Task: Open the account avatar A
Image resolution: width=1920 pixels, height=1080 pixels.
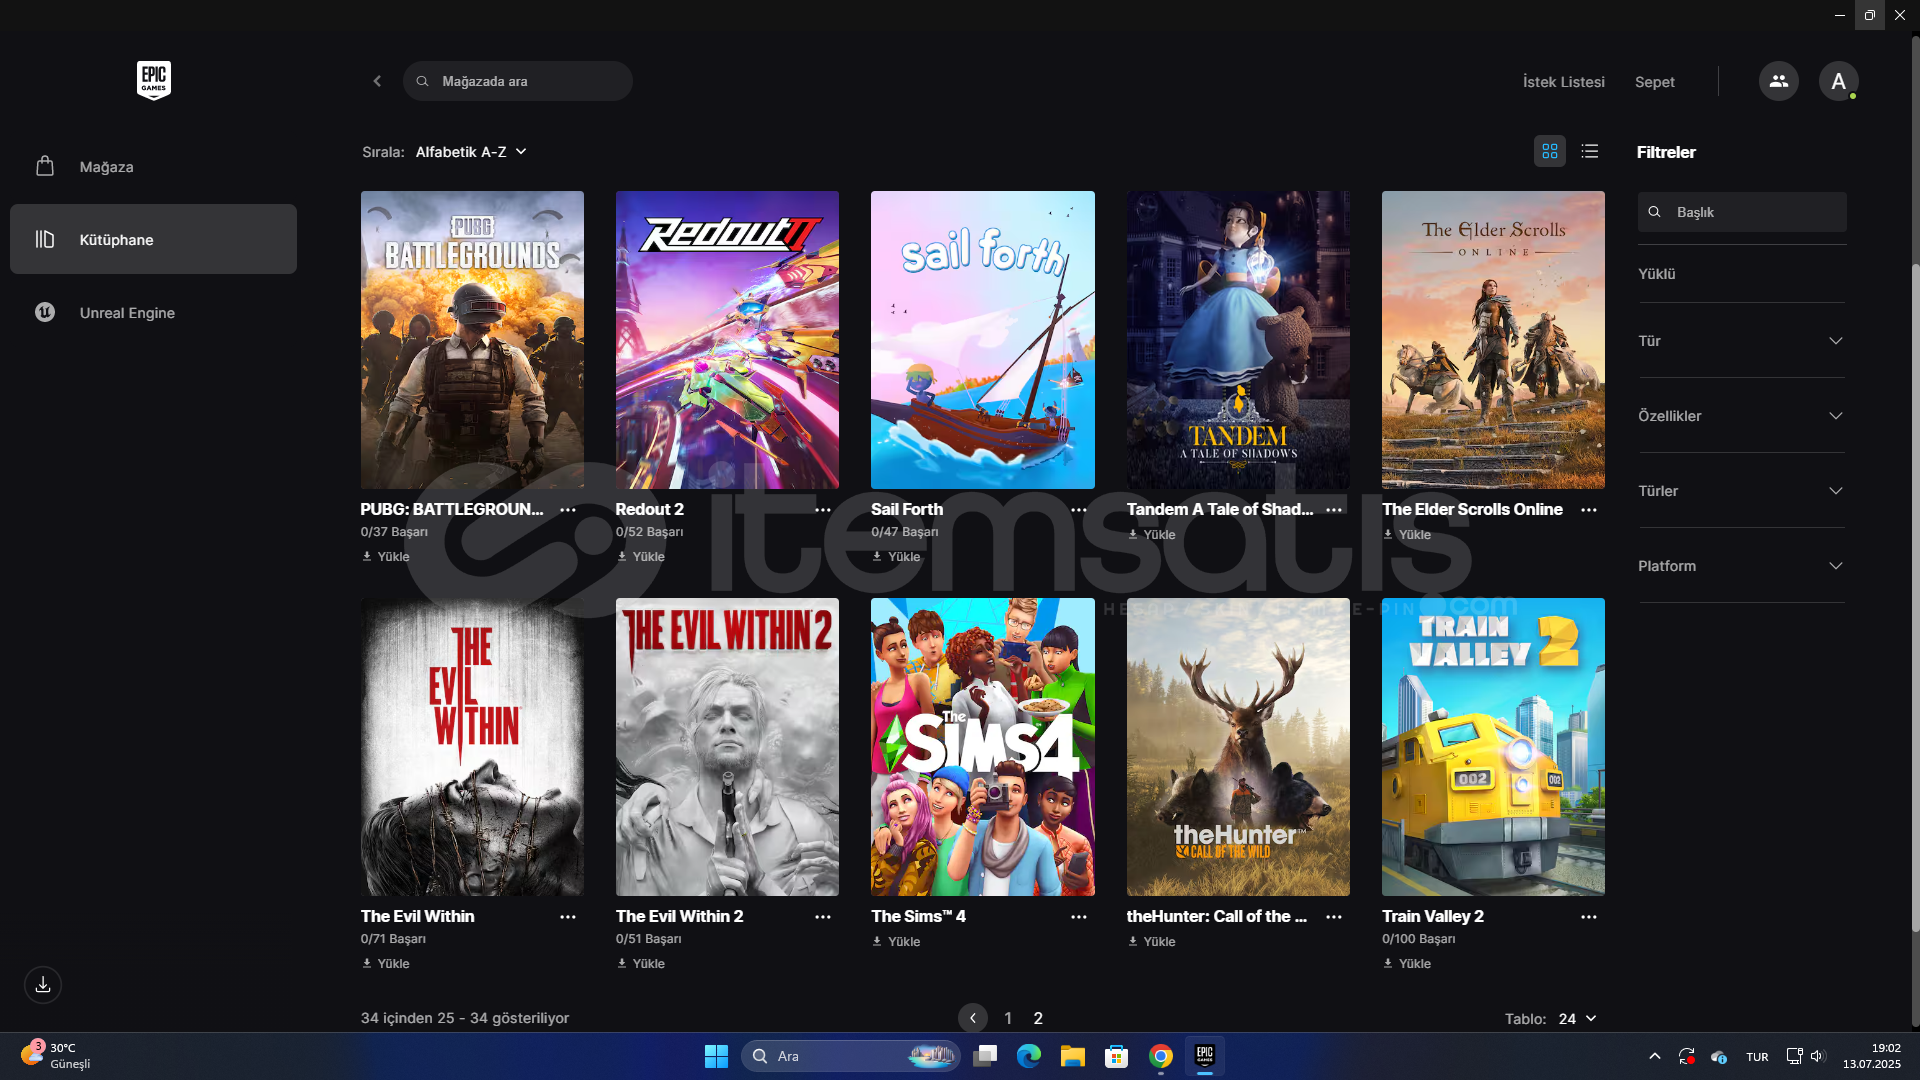Action: click(x=1838, y=81)
